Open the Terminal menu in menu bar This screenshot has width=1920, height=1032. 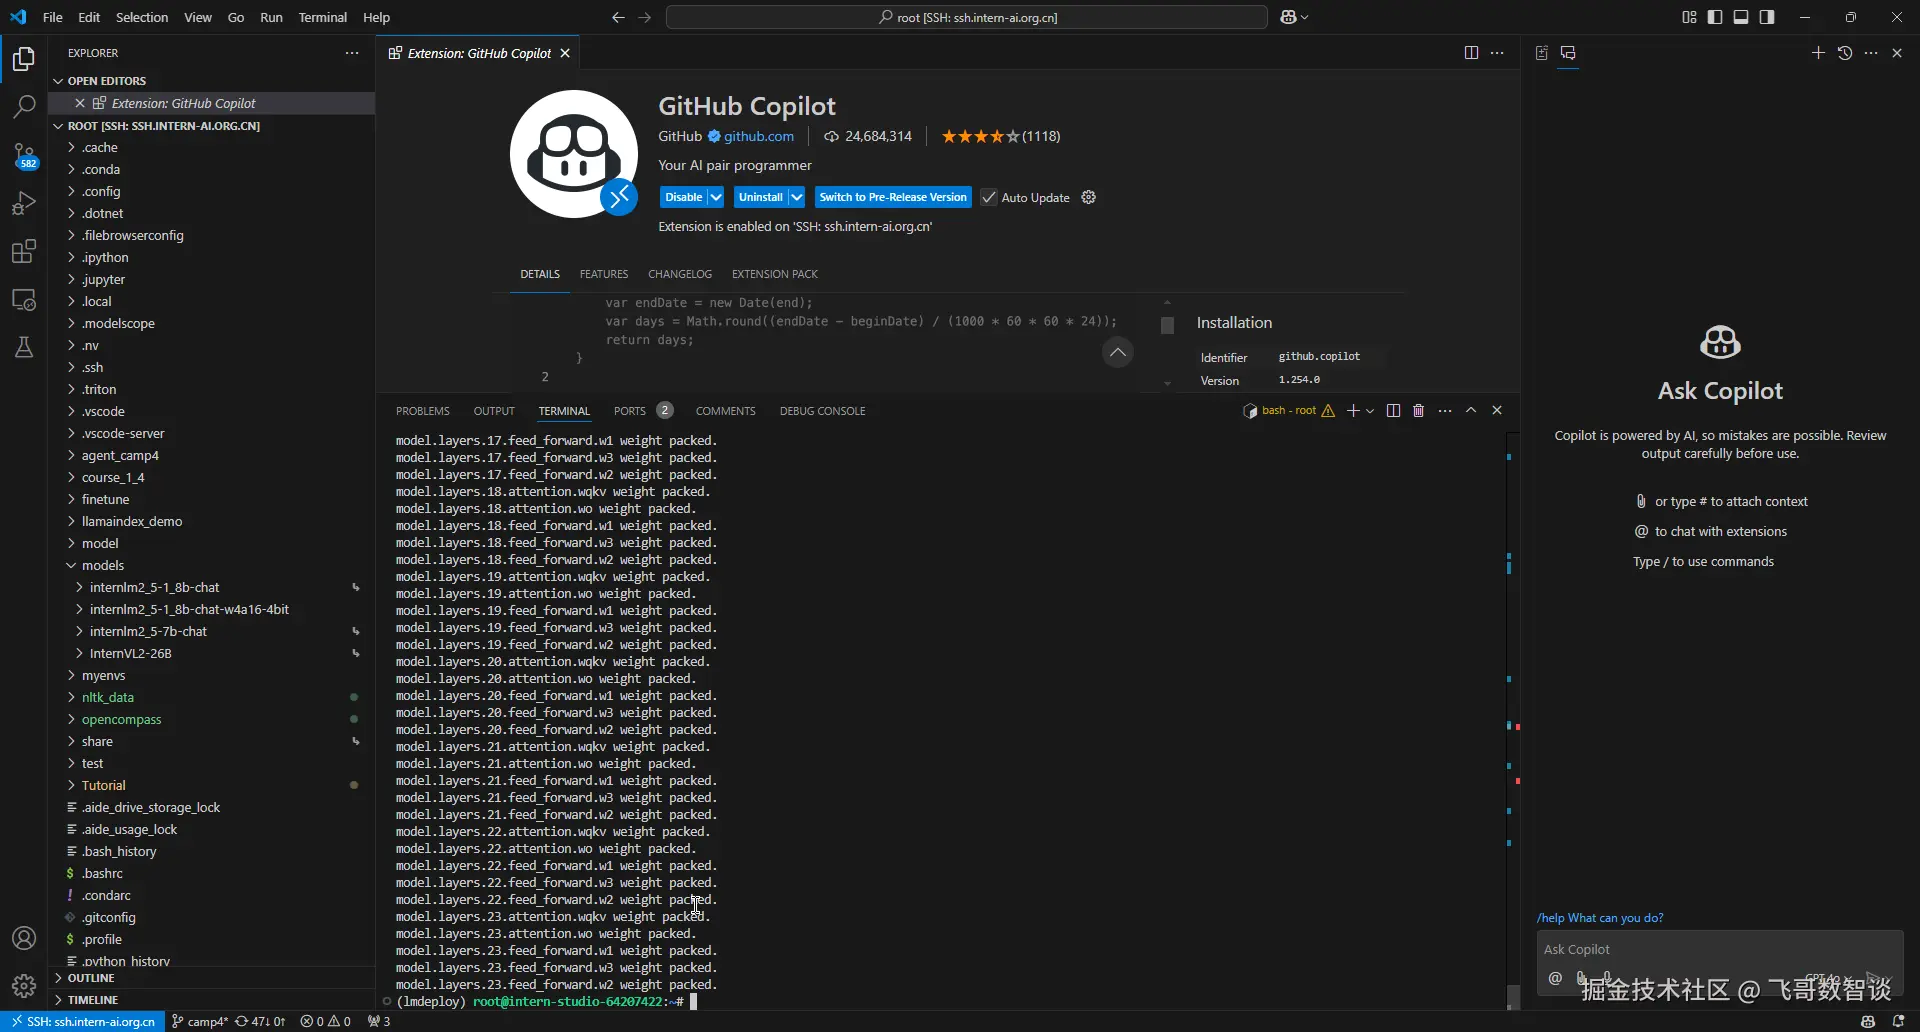(x=322, y=17)
